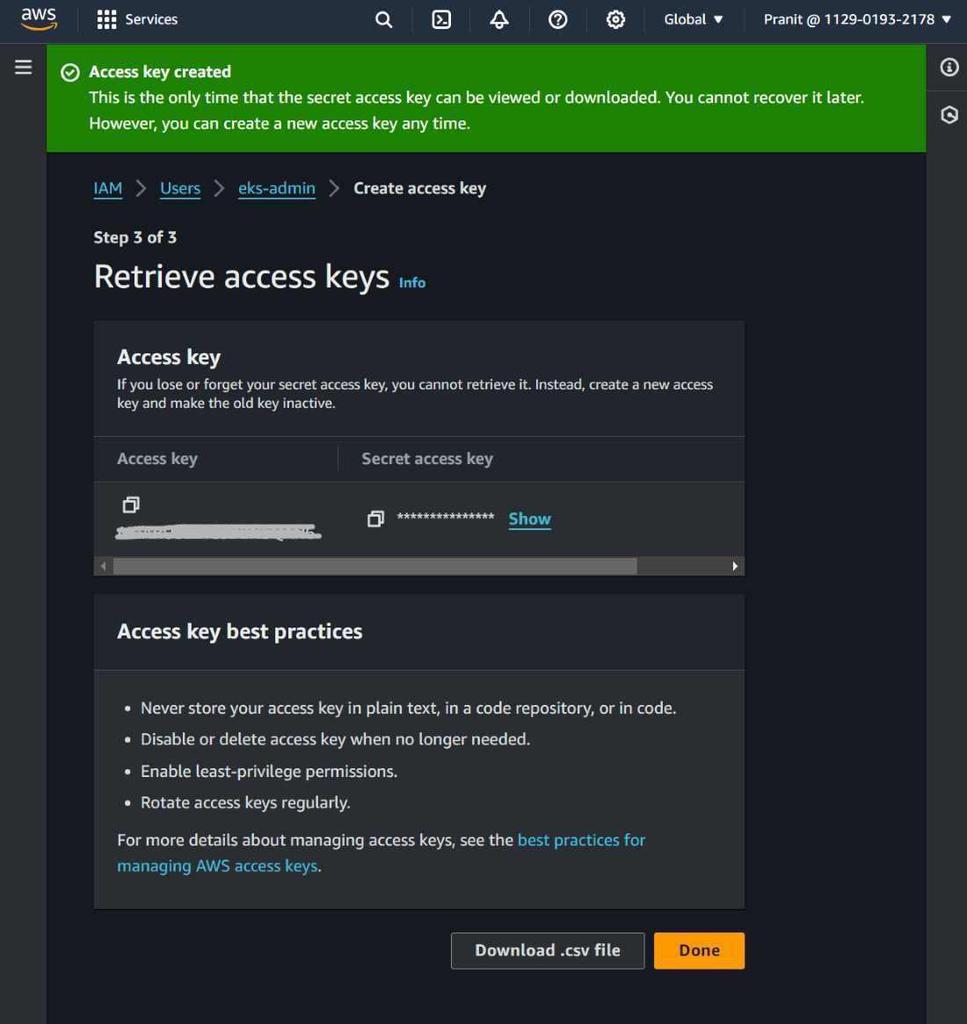Open the Info side panel on the right
Viewport: 967px width, 1024px height.
pos(947,67)
